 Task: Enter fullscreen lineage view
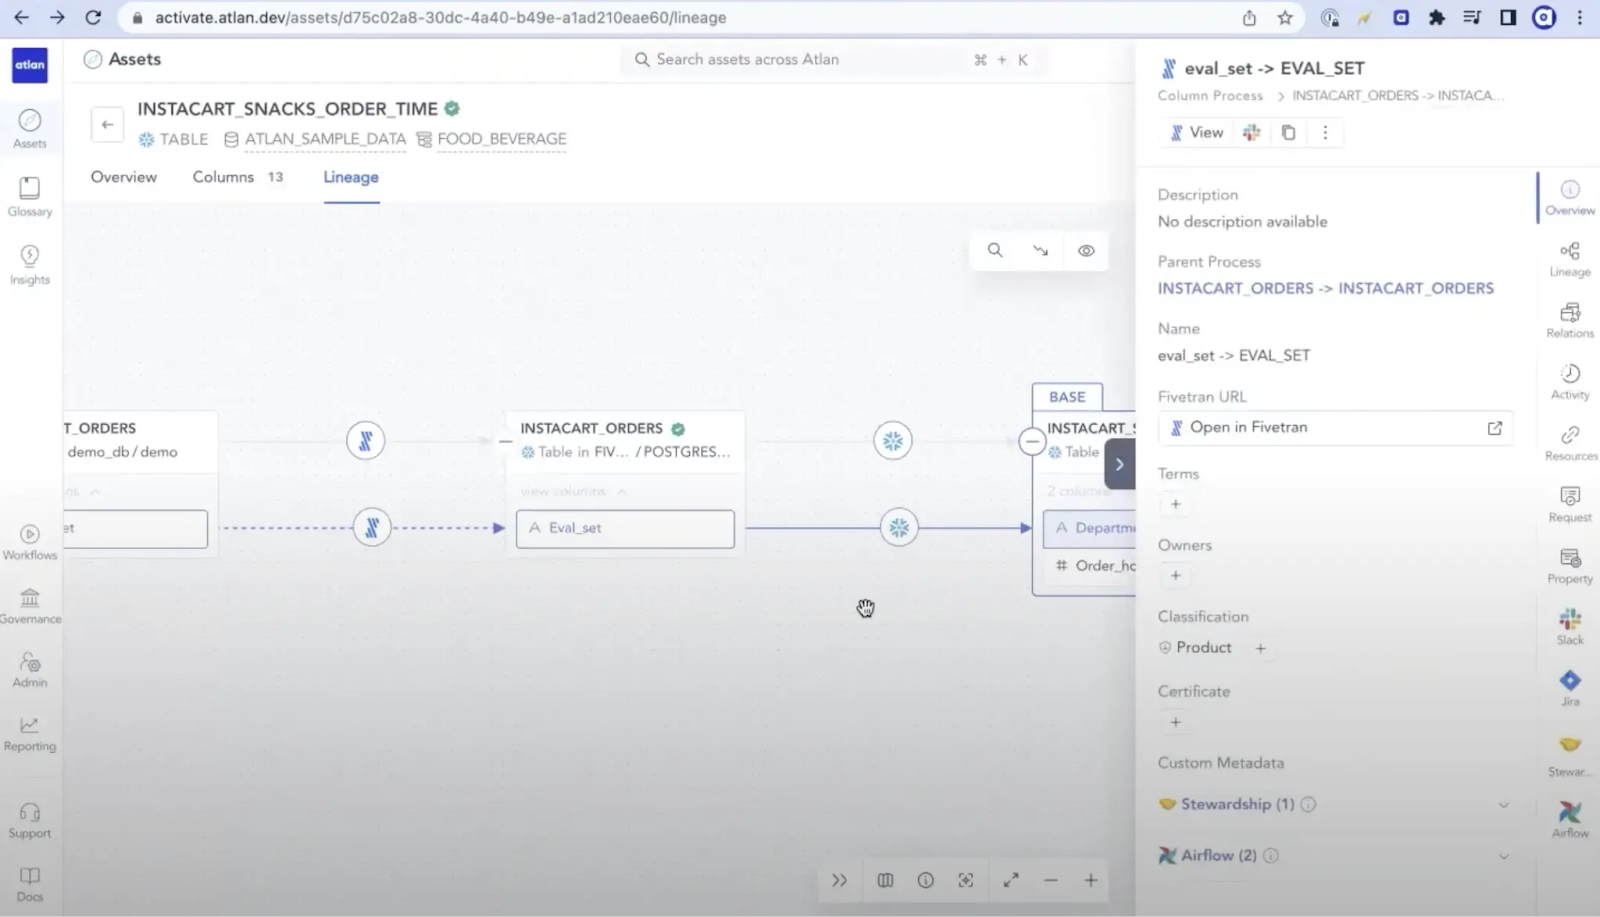coord(1011,880)
